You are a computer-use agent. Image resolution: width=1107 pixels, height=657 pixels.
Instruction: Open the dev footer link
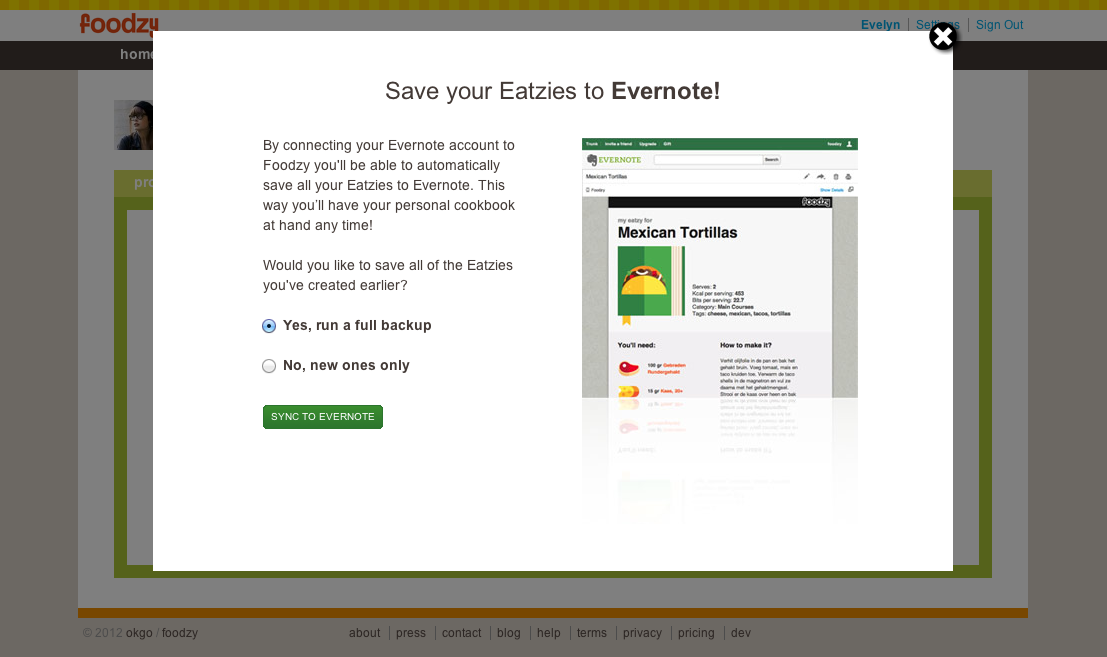(741, 633)
